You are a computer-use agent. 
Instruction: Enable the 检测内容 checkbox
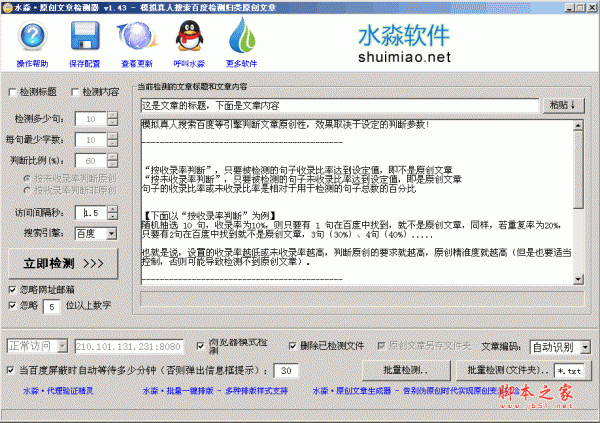pos(75,92)
